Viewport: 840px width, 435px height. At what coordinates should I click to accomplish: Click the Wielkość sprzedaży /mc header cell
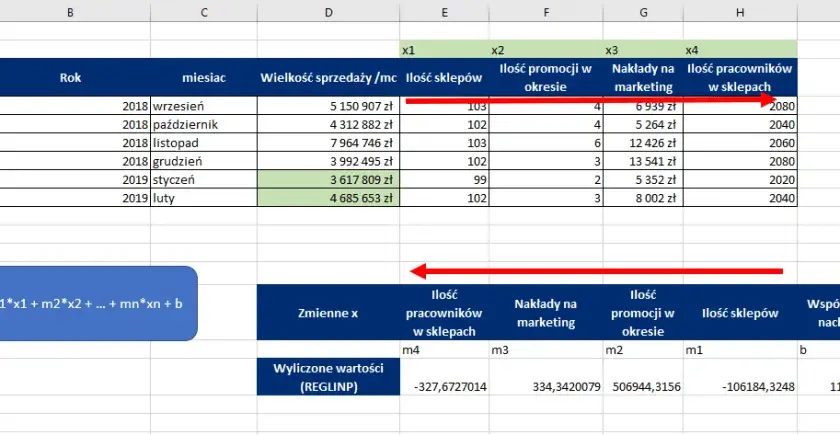tap(328, 78)
